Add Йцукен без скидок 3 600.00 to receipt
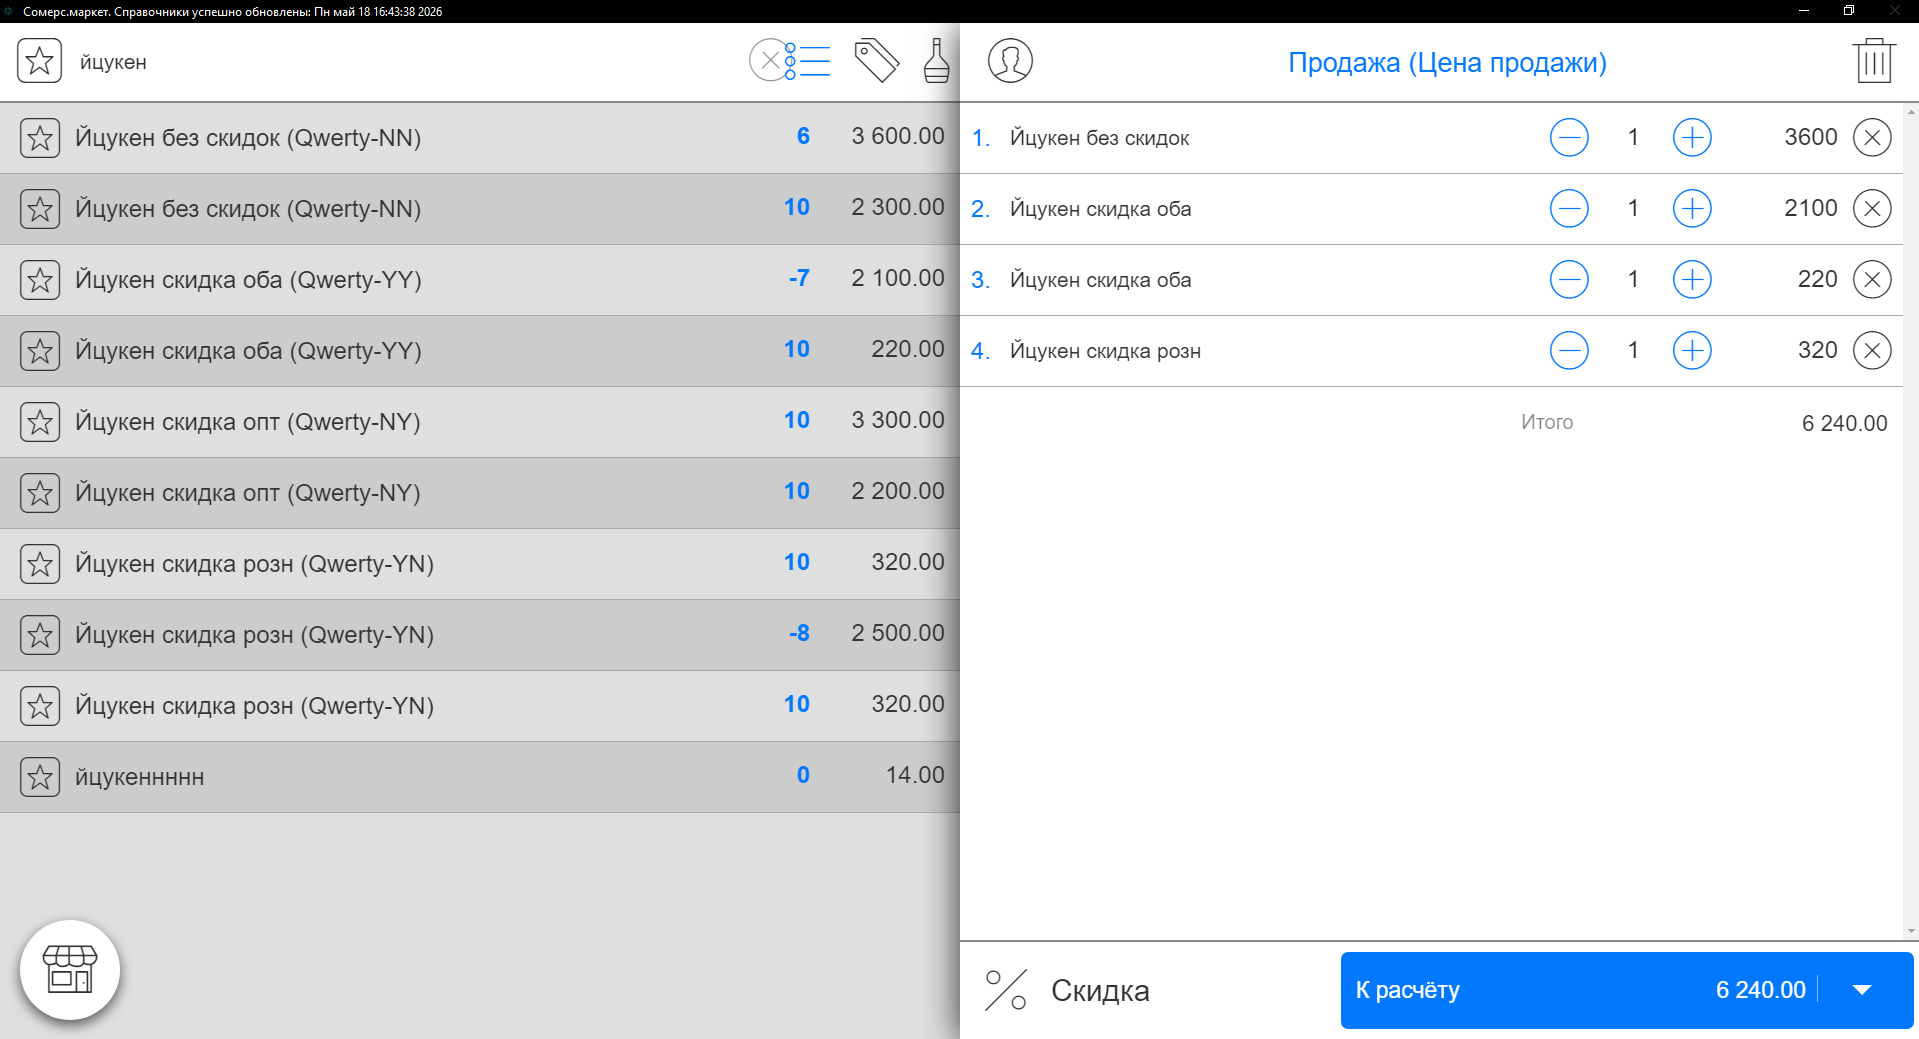Image resolution: width=1919 pixels, height=1039 pixels. 480,138
